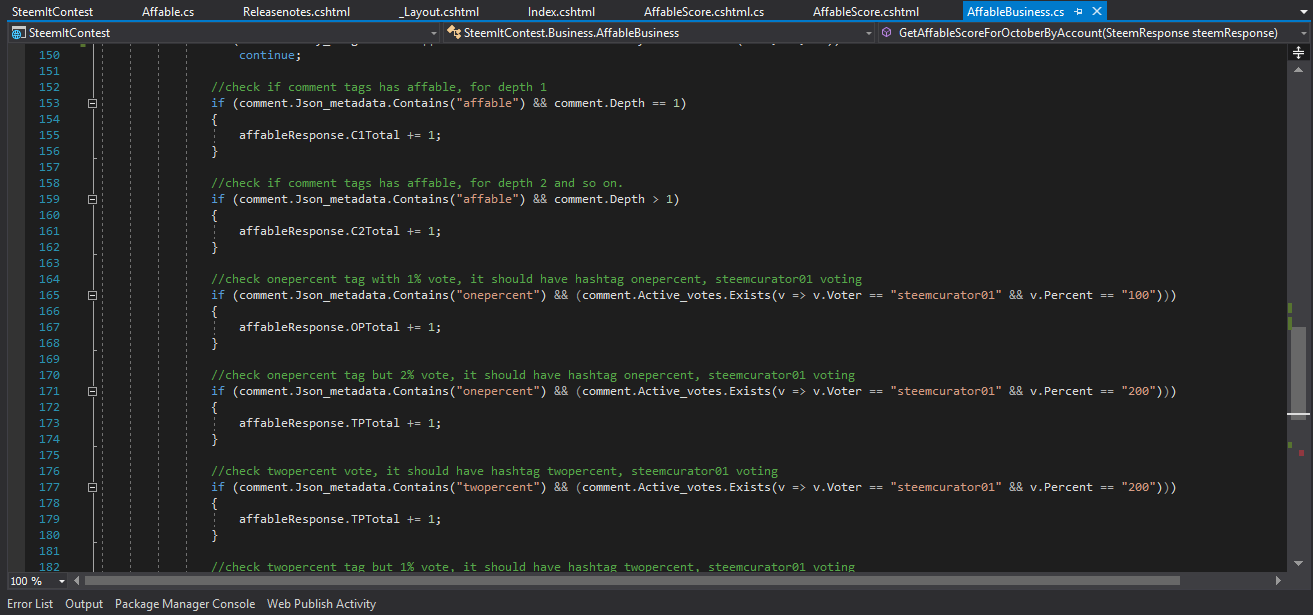Switch to the SteemItContest tab

point(53,12)
